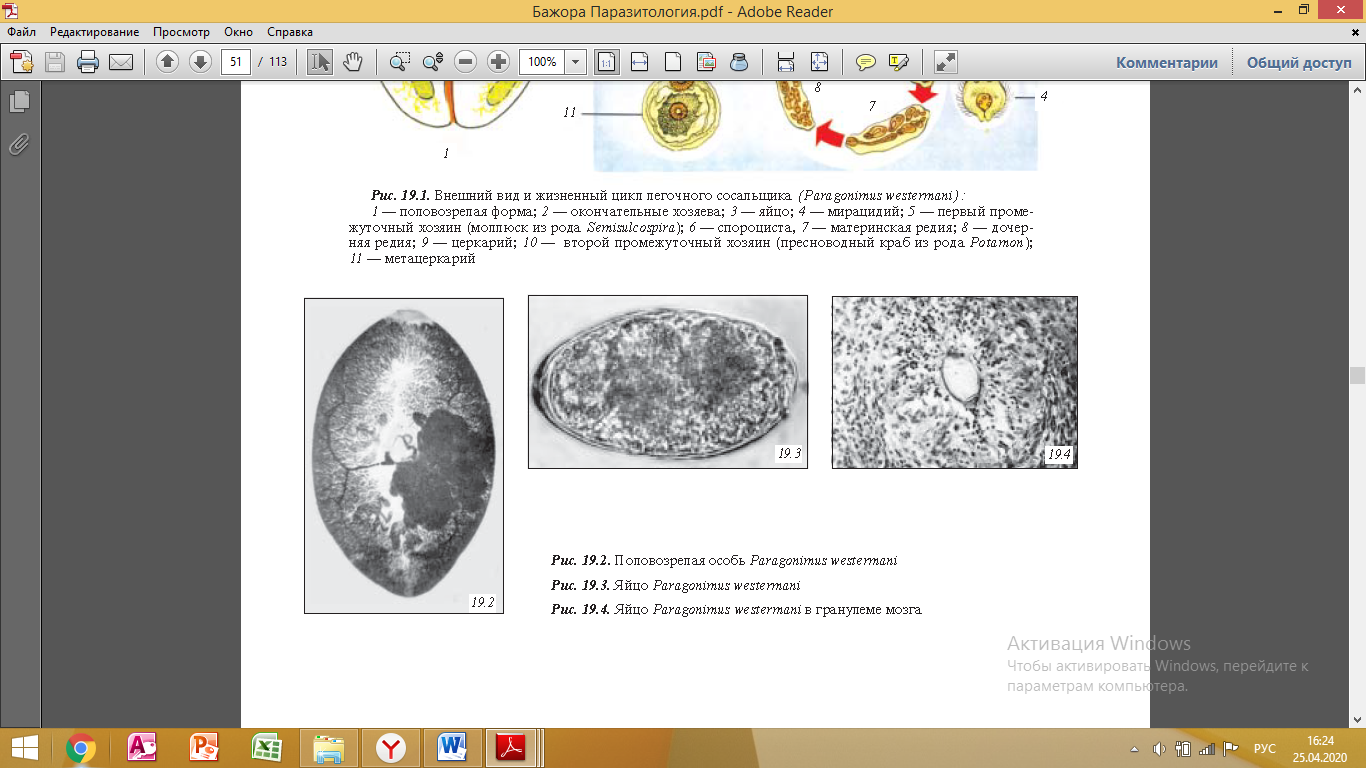This screenshot has width=1366, height=768.
Task: Open Excel from taskbar
Action: [266, 748]
